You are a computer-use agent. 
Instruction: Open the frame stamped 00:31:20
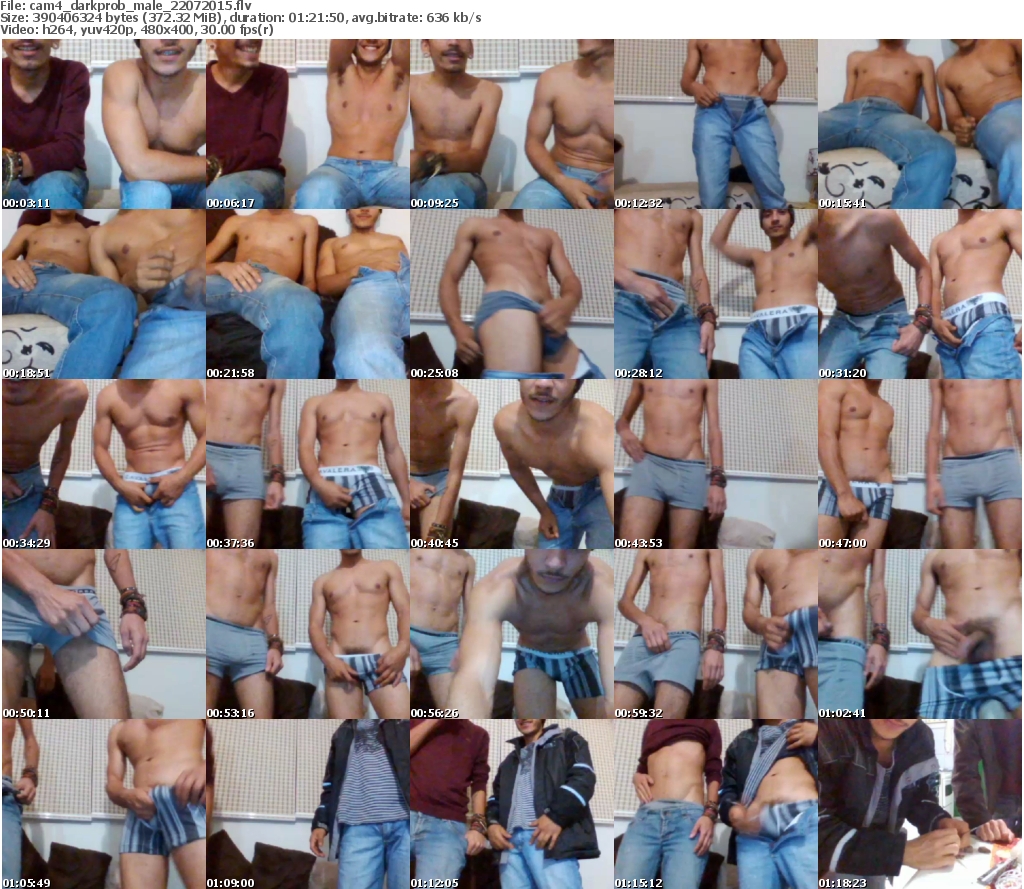(920, 294)
